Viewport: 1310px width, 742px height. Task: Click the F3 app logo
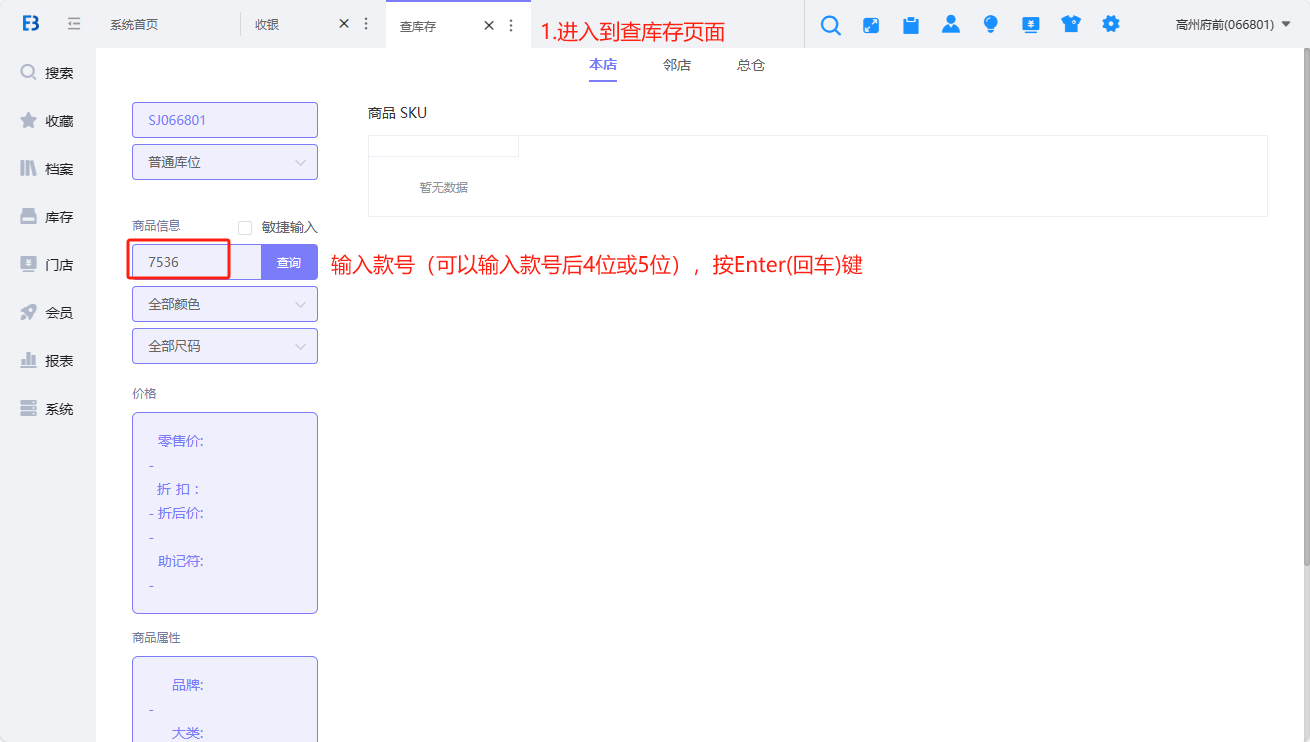coord(31,24)
